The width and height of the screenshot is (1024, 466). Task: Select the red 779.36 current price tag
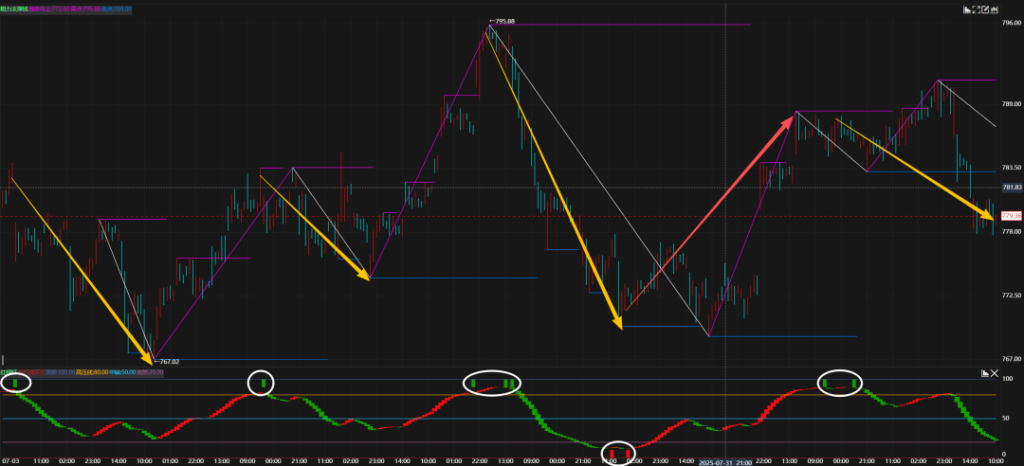[x=1010, y=216]
